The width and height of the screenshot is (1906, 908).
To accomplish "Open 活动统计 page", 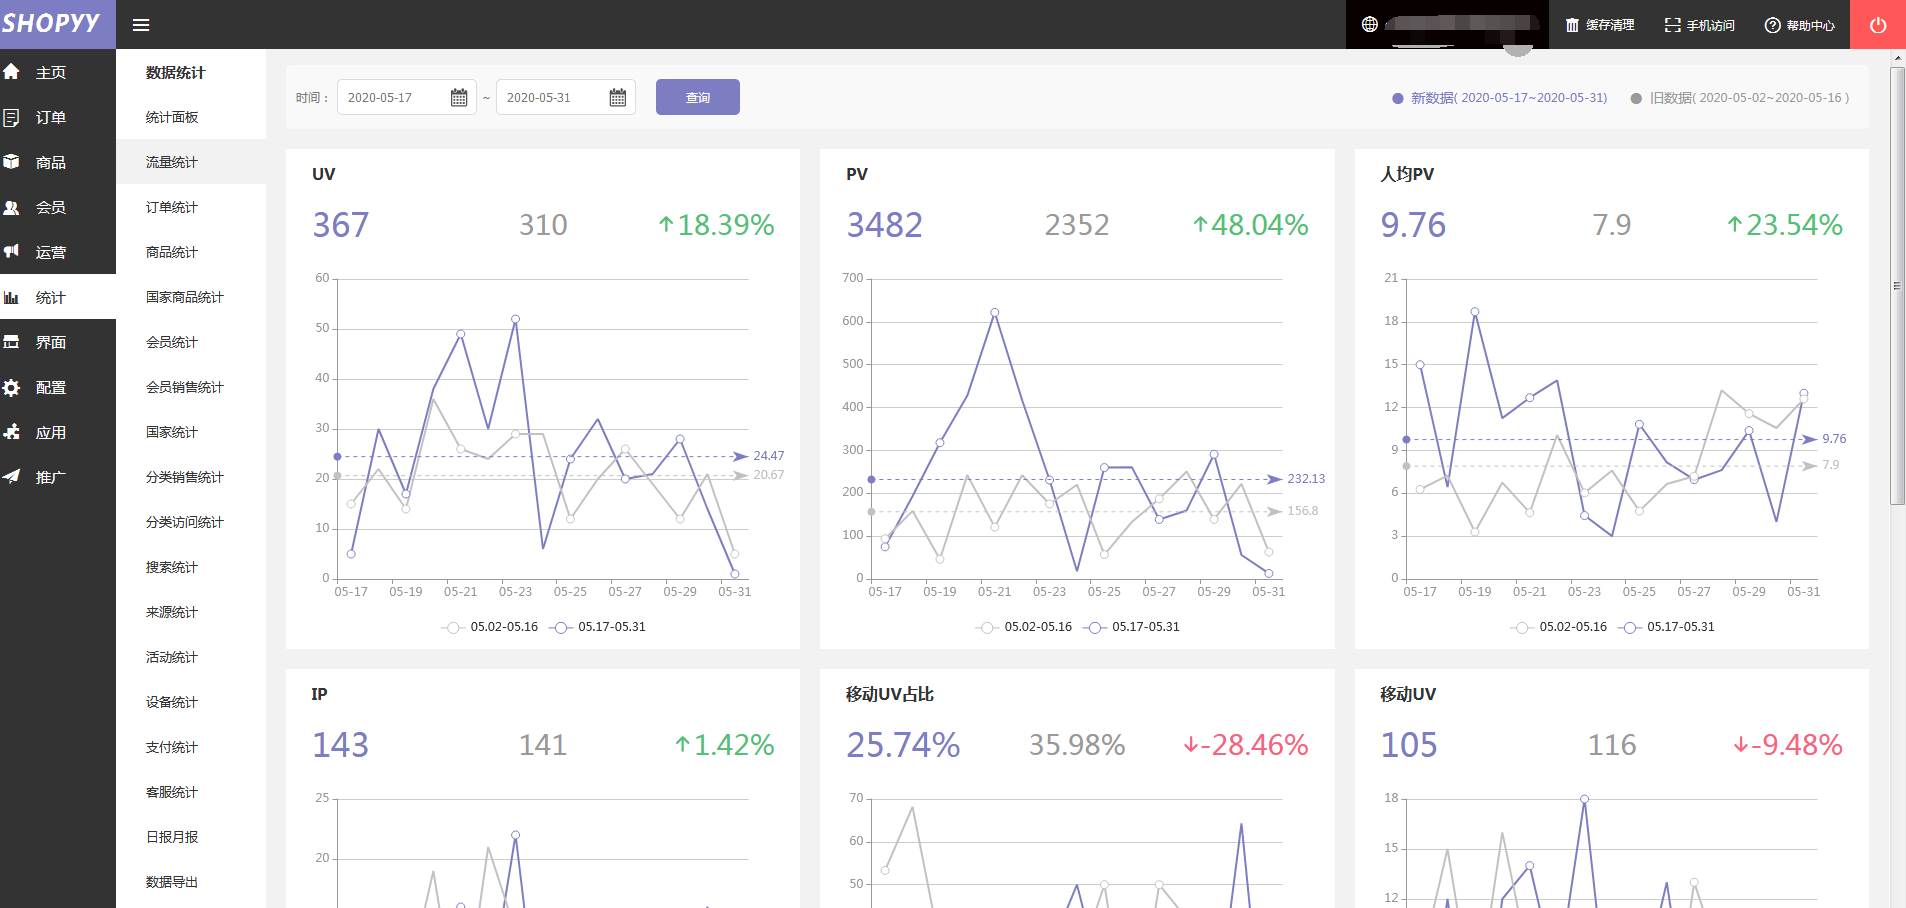I will (x=172, y=657).
